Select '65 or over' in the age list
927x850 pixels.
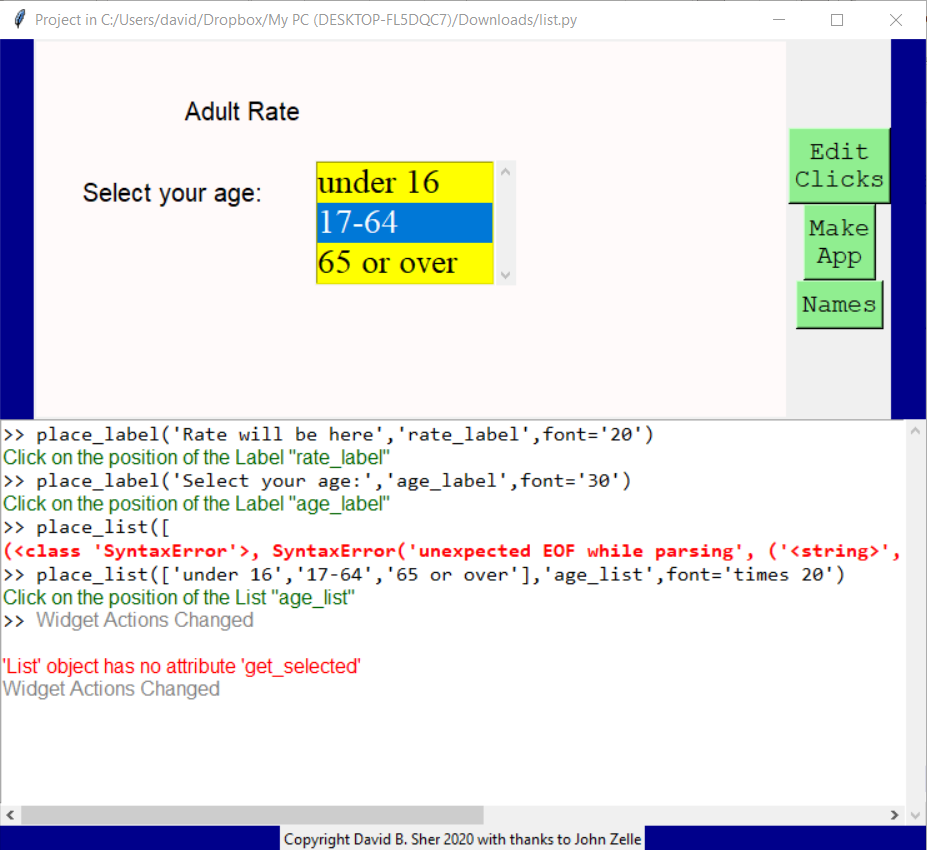[x=404, y=263]
